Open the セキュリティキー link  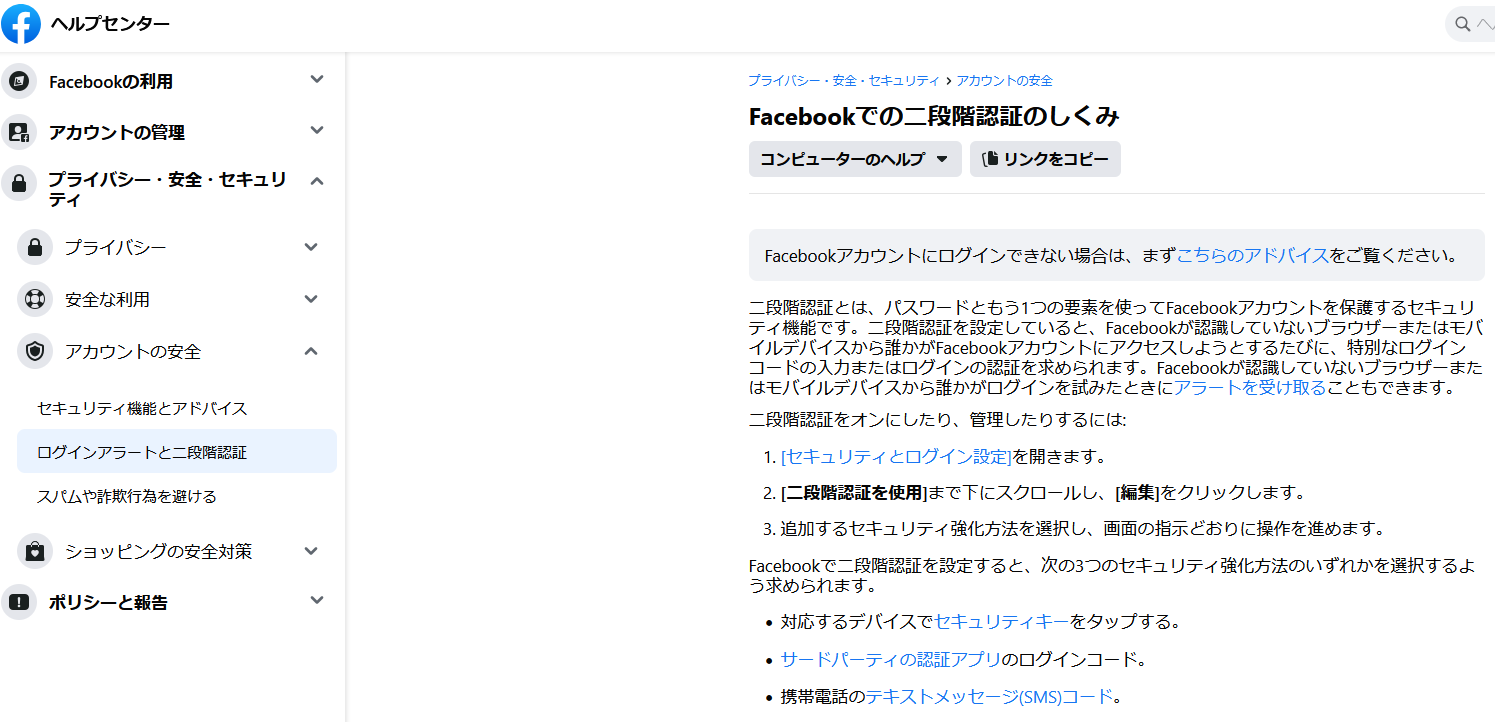[1001, 622]
